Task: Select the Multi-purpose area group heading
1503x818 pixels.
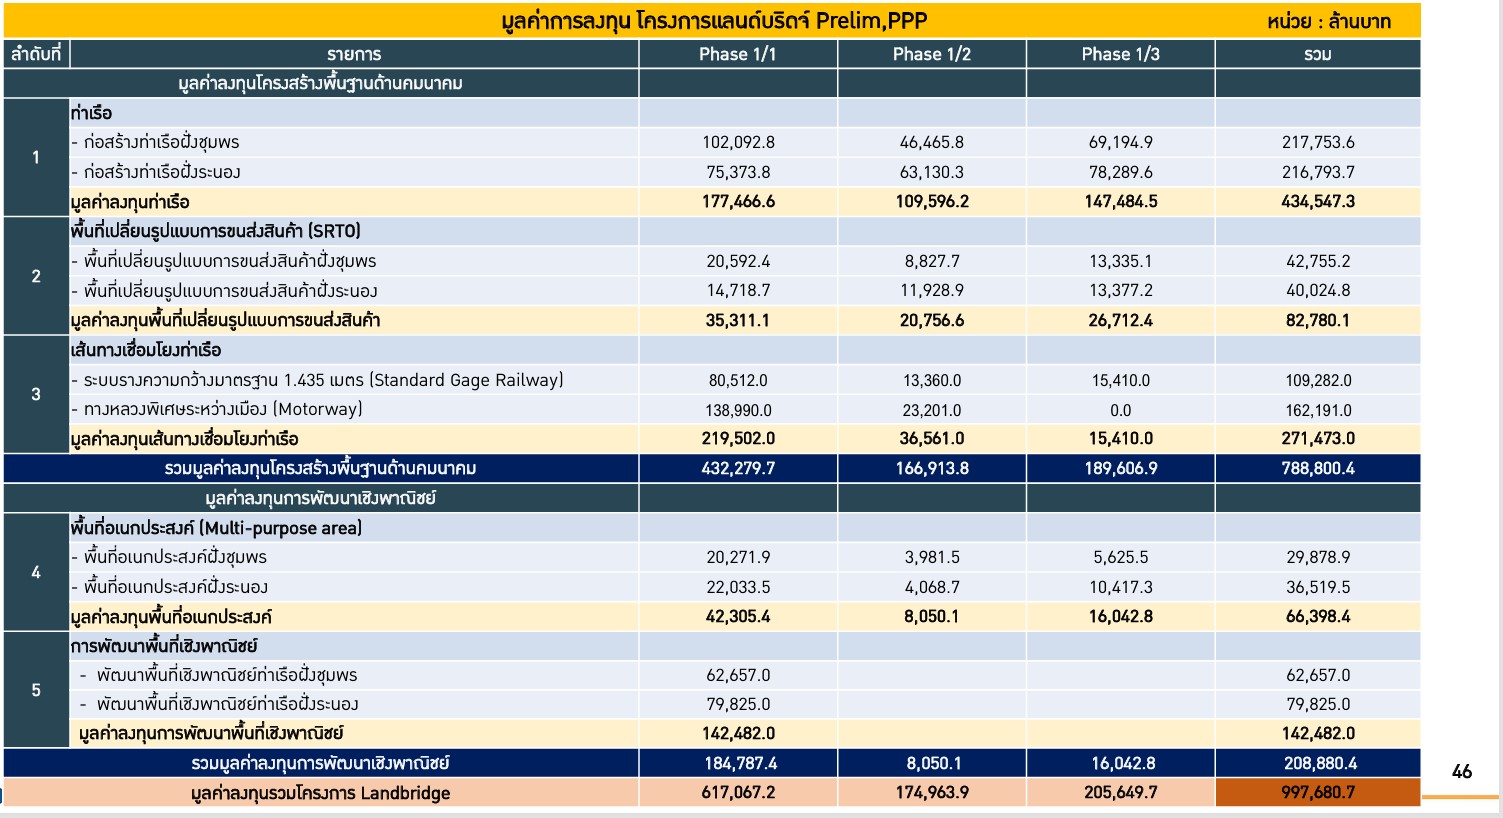Action: pyautogui.click(x=216, y=528)
